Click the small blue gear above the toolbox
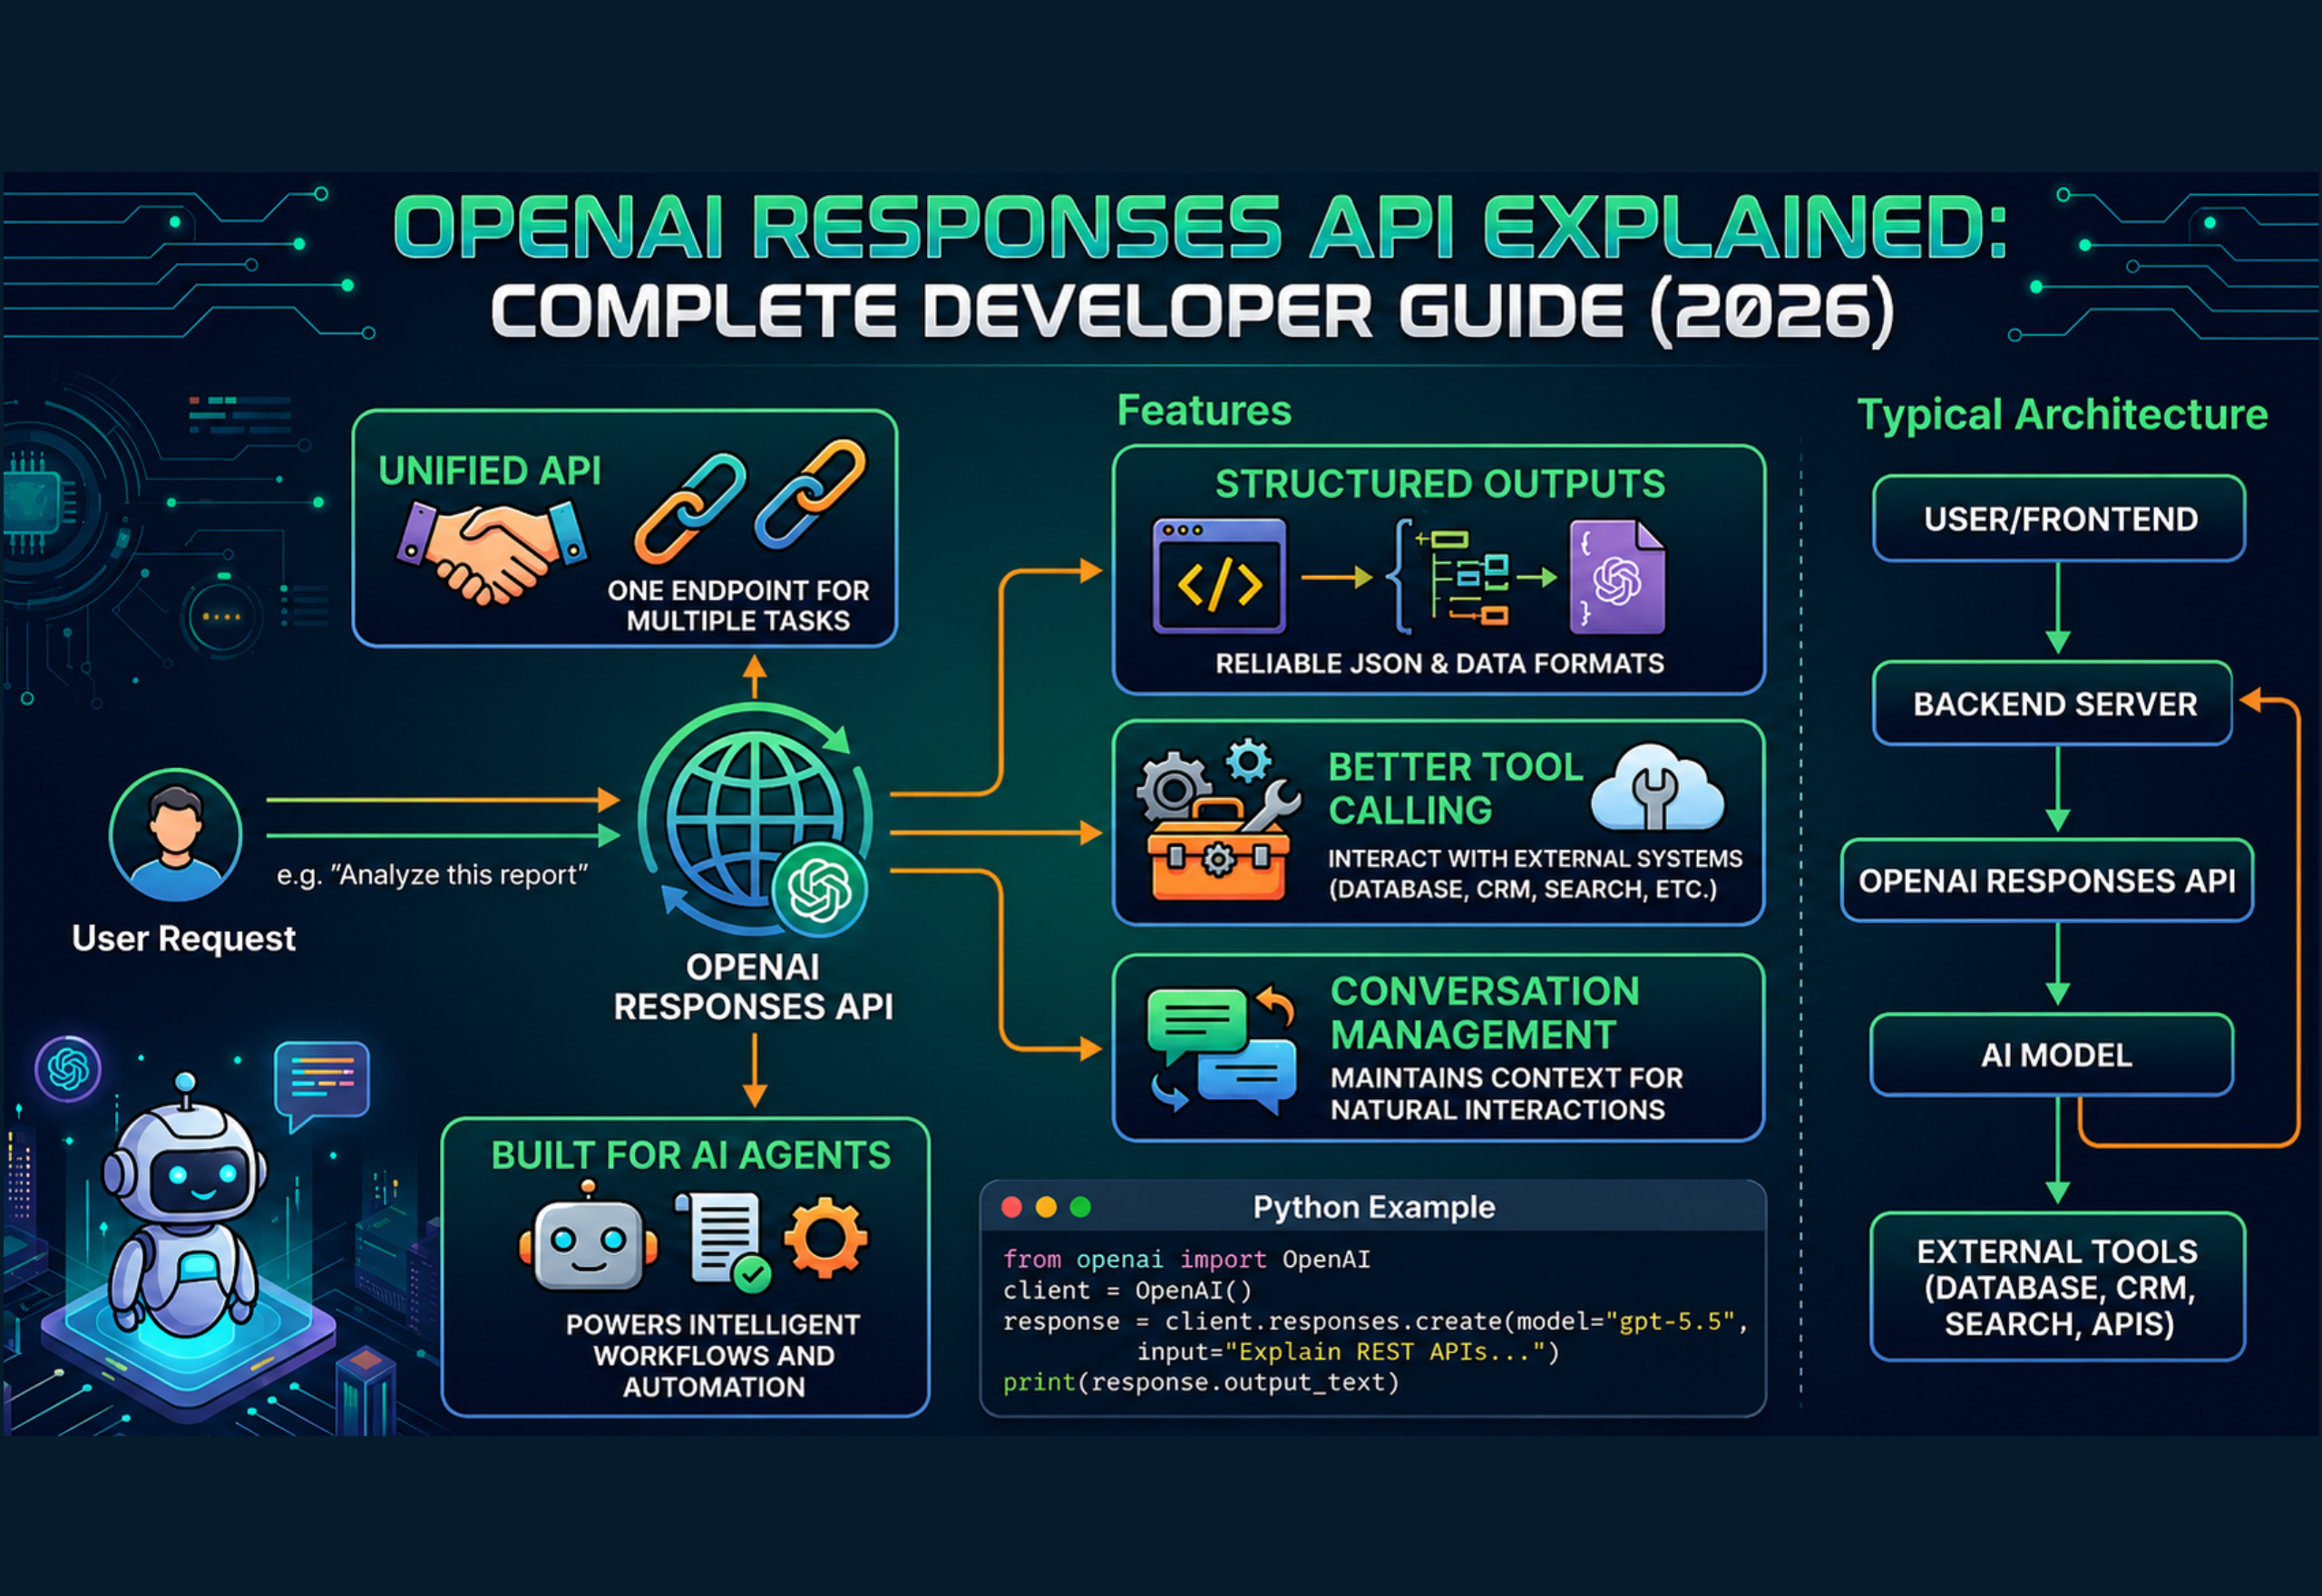 tap(1248, 761)
